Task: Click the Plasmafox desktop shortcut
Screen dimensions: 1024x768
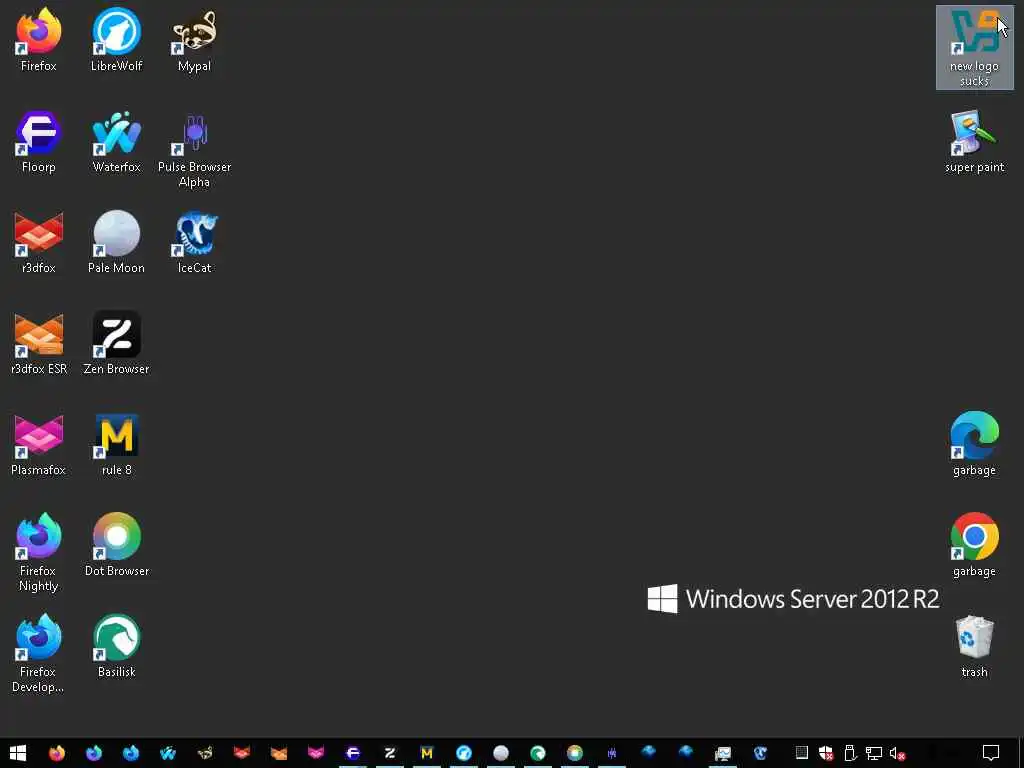Action: [x=39, y=444]
